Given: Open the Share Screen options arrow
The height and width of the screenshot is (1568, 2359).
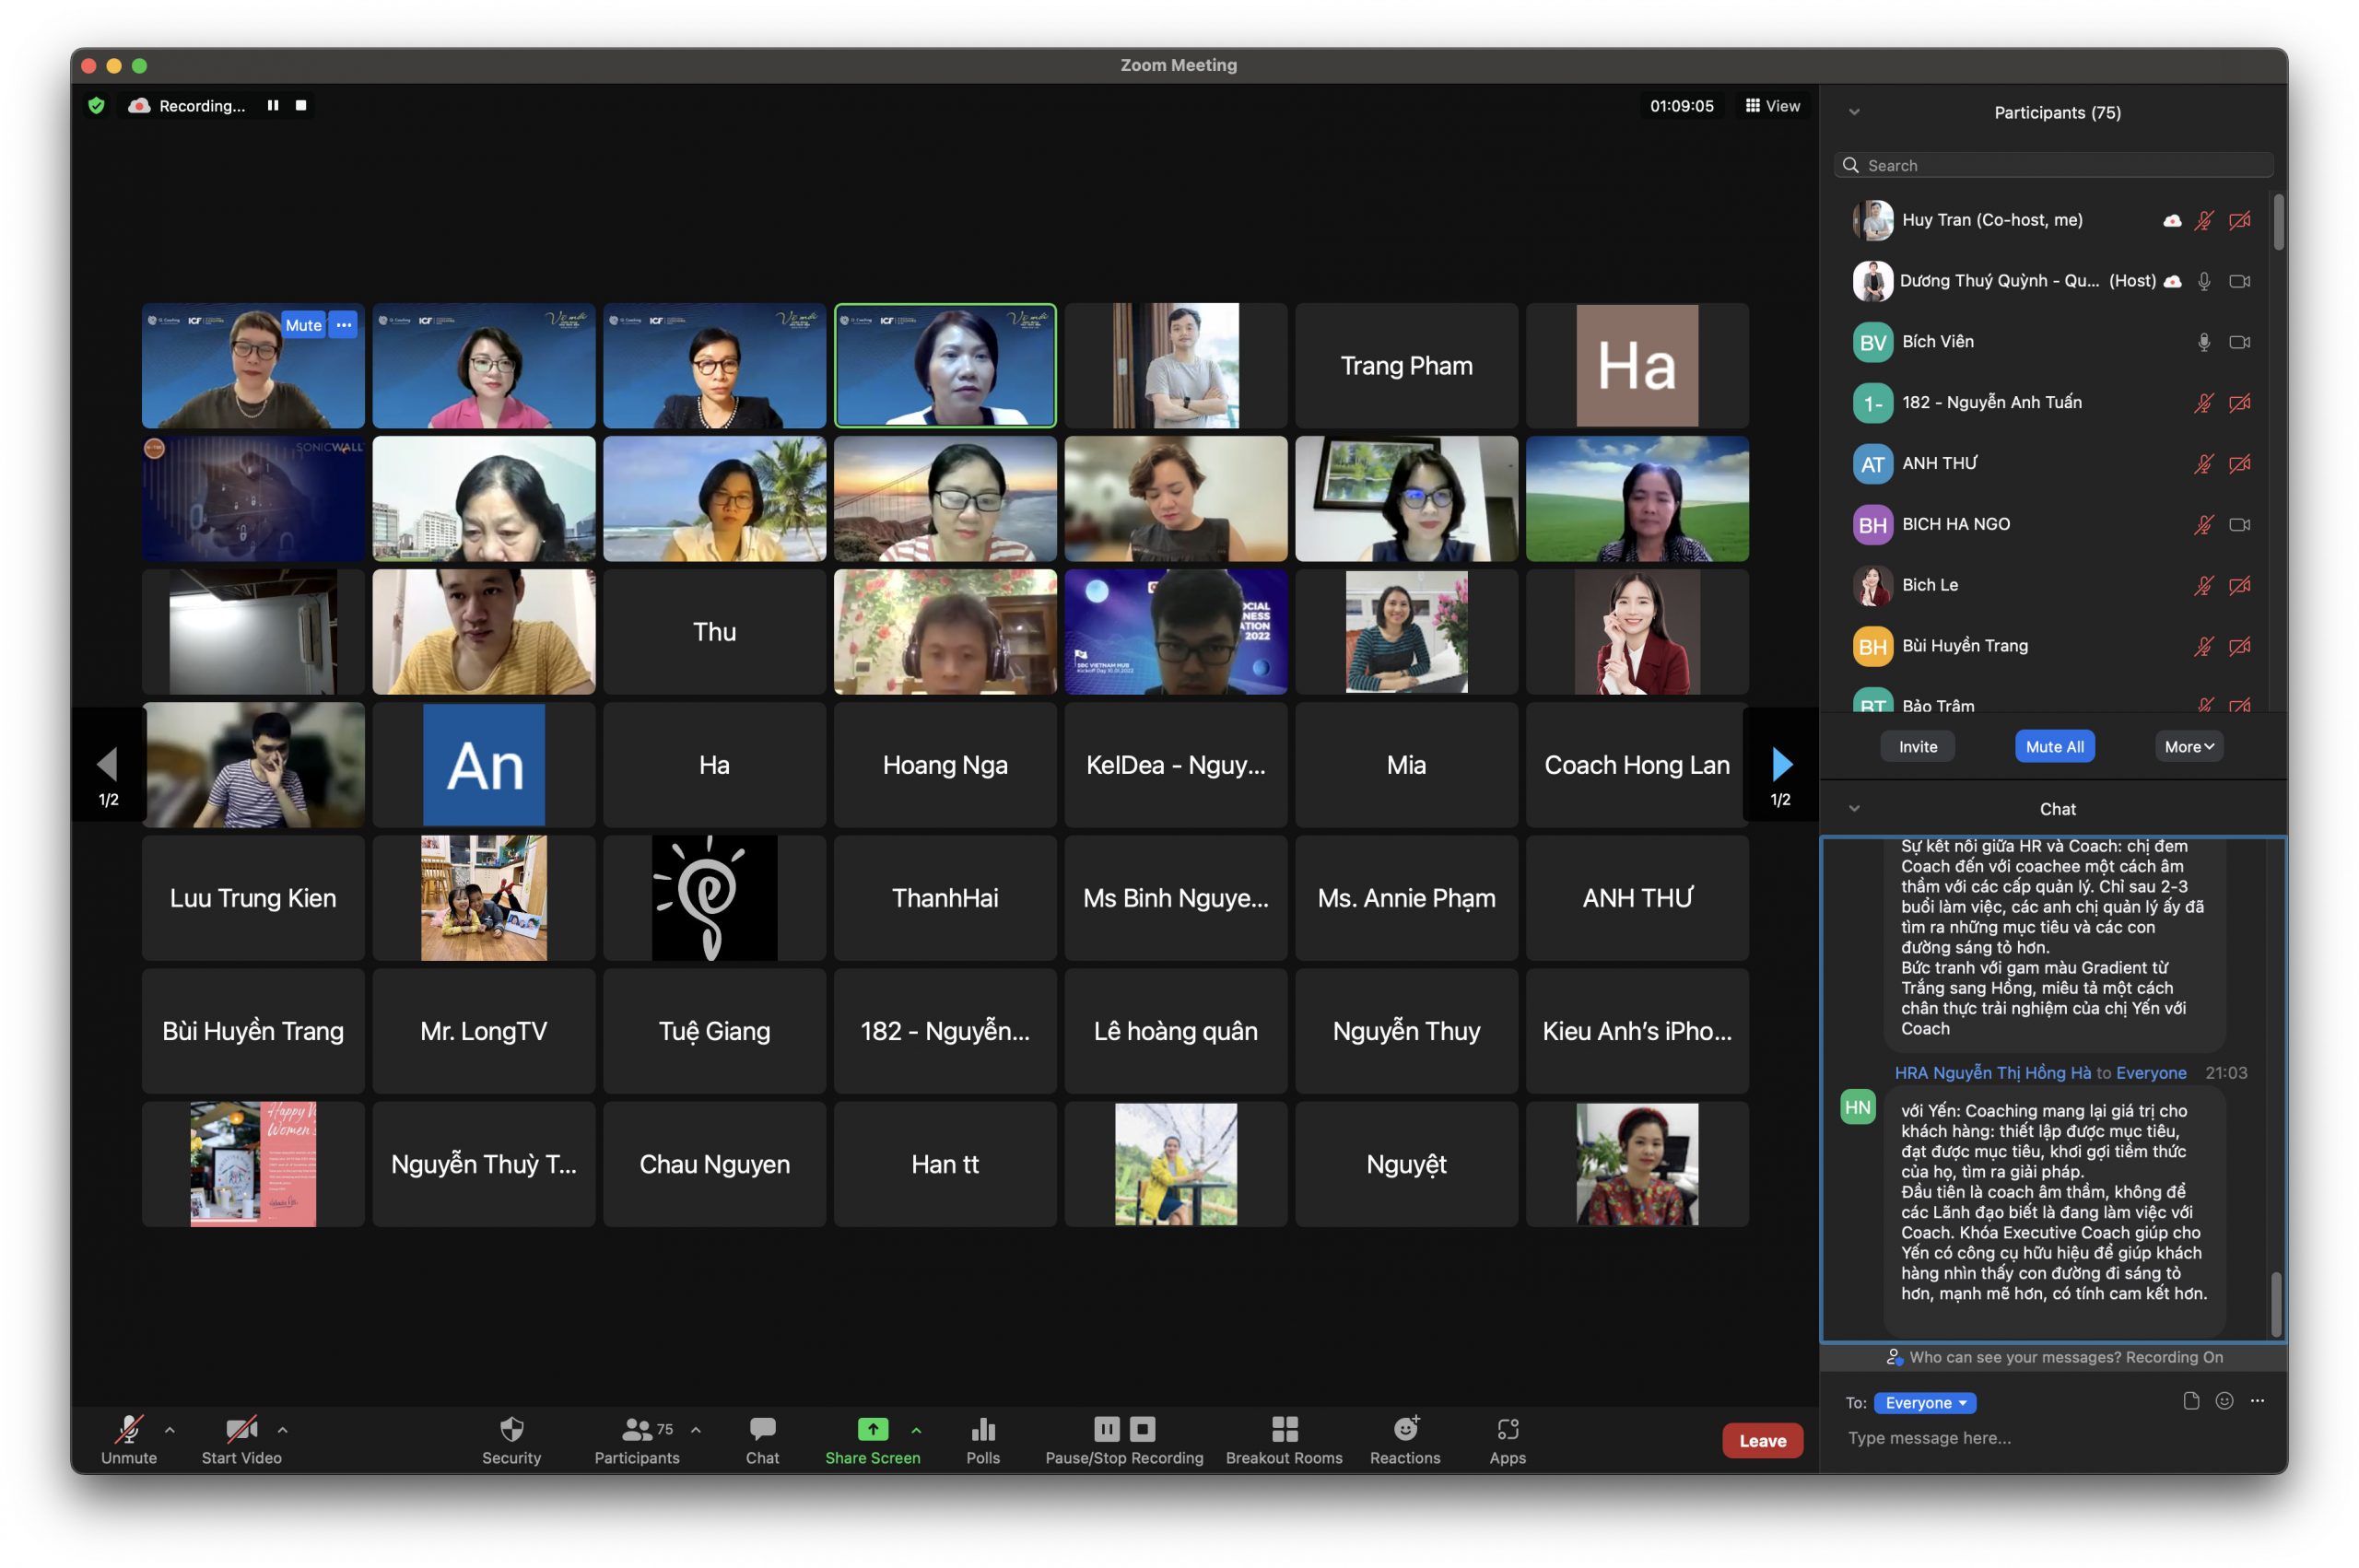Looking at the screenshot, I should coord(916,1430).
